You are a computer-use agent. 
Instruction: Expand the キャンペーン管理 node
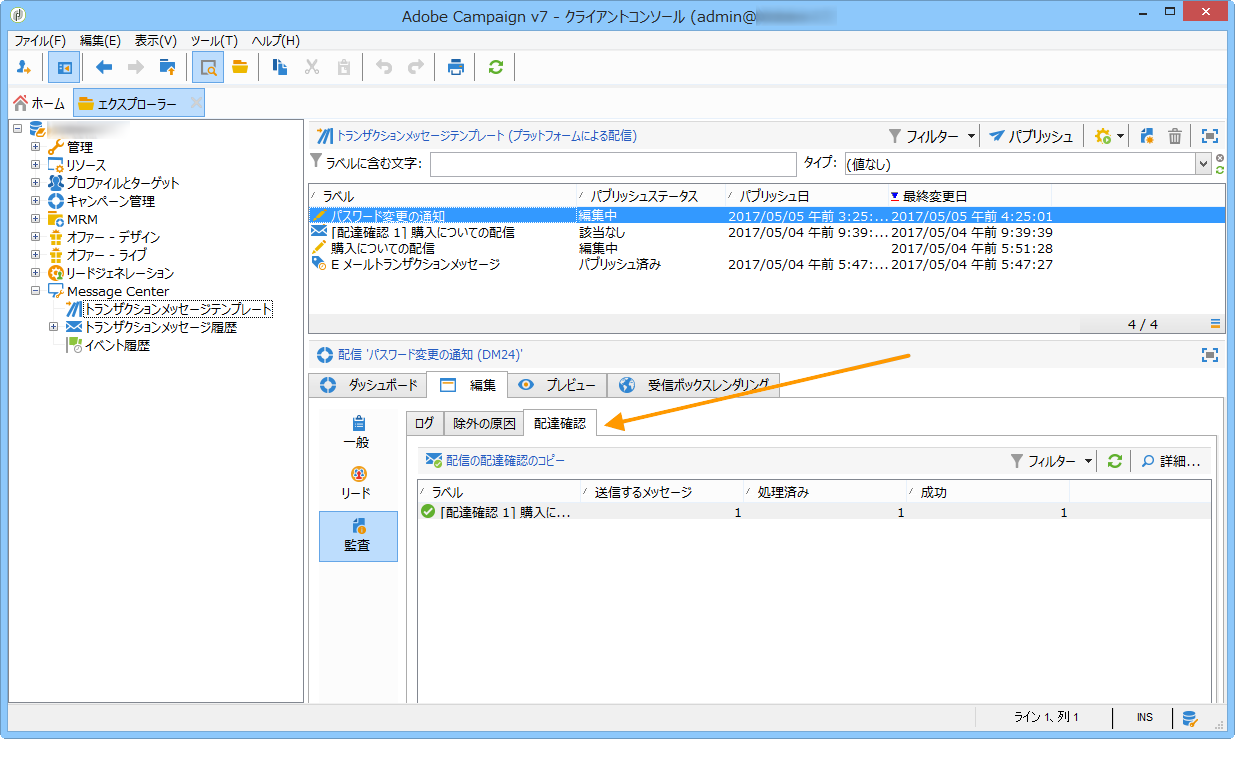pyautogui.click(x=35, y=201)
